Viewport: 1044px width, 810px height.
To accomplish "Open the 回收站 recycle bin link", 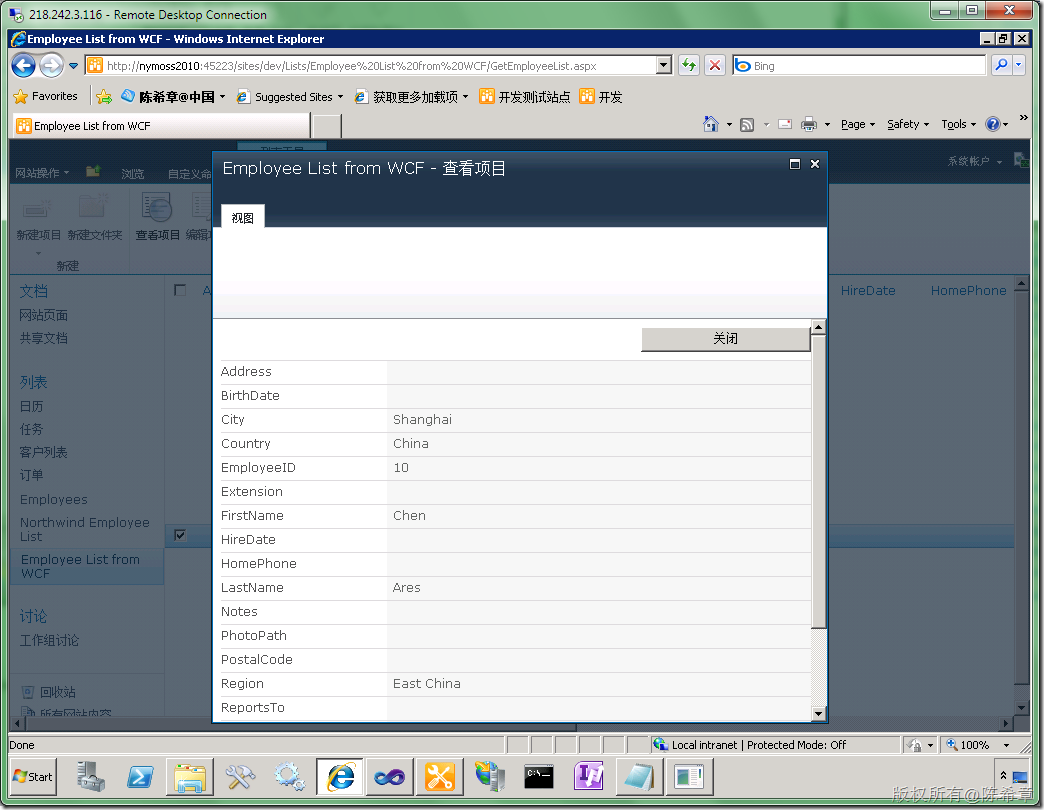I will click(57, 692).
